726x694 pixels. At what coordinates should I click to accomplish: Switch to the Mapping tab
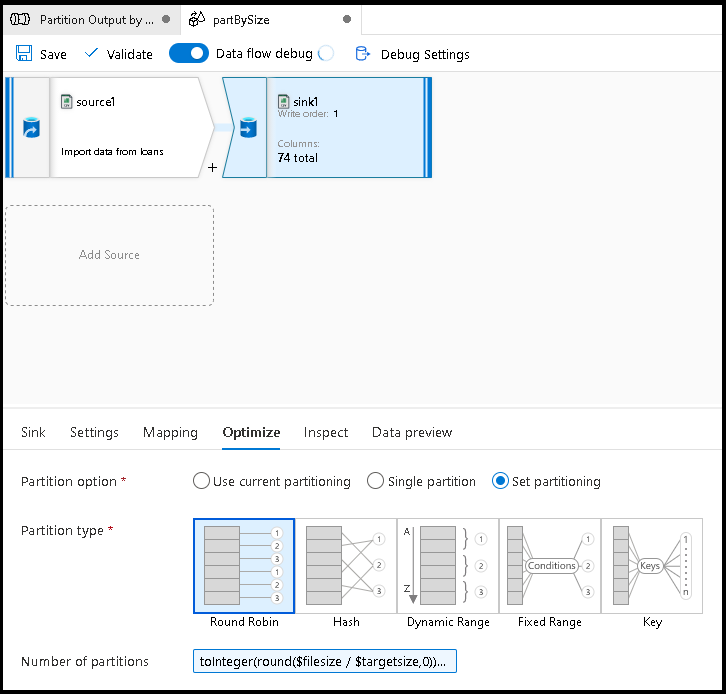[170, 432]
